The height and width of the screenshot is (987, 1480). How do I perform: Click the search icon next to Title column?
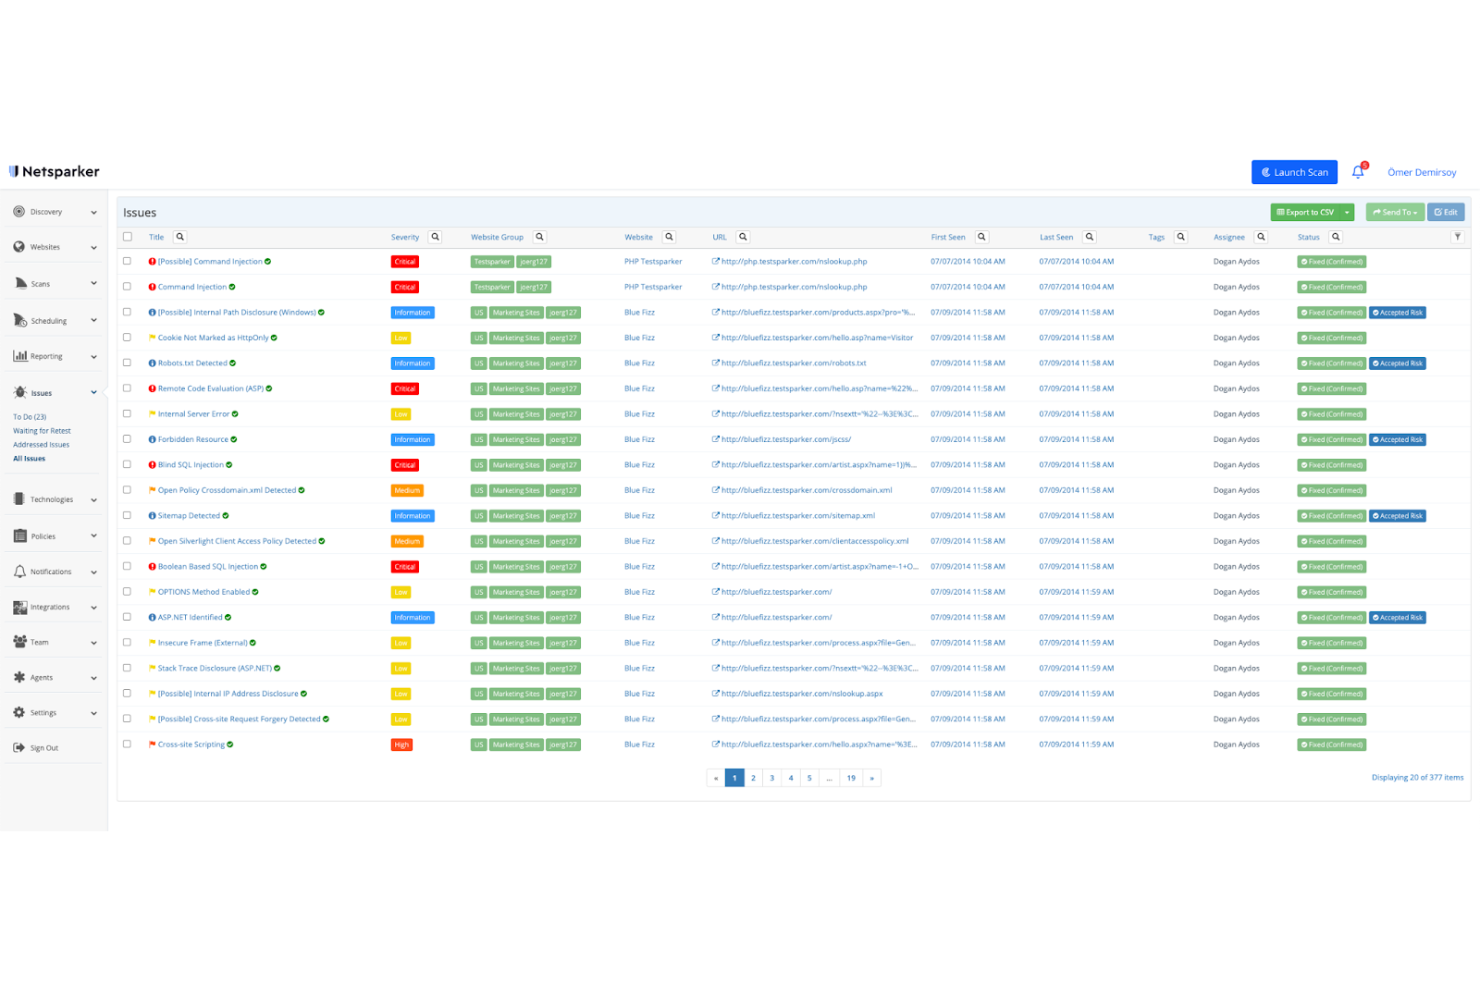pos(179,236)
